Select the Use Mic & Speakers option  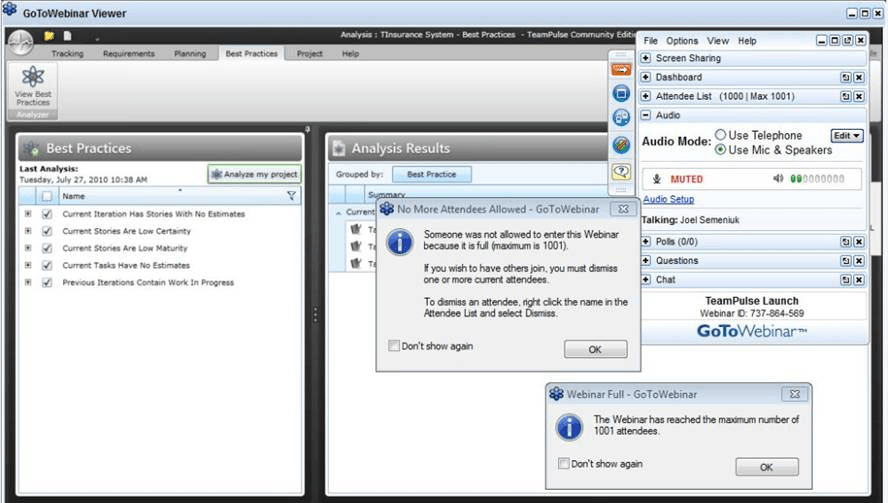tap(720, 150)
